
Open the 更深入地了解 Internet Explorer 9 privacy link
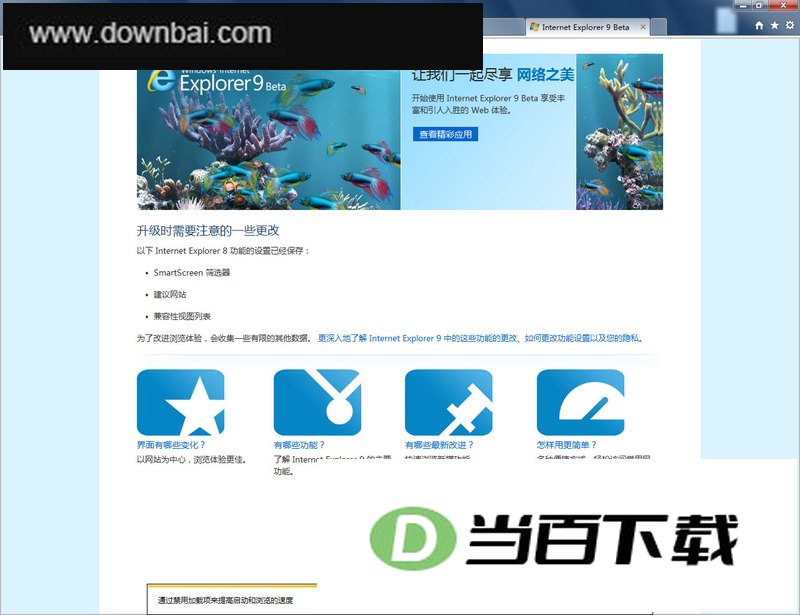click(481, 338)
